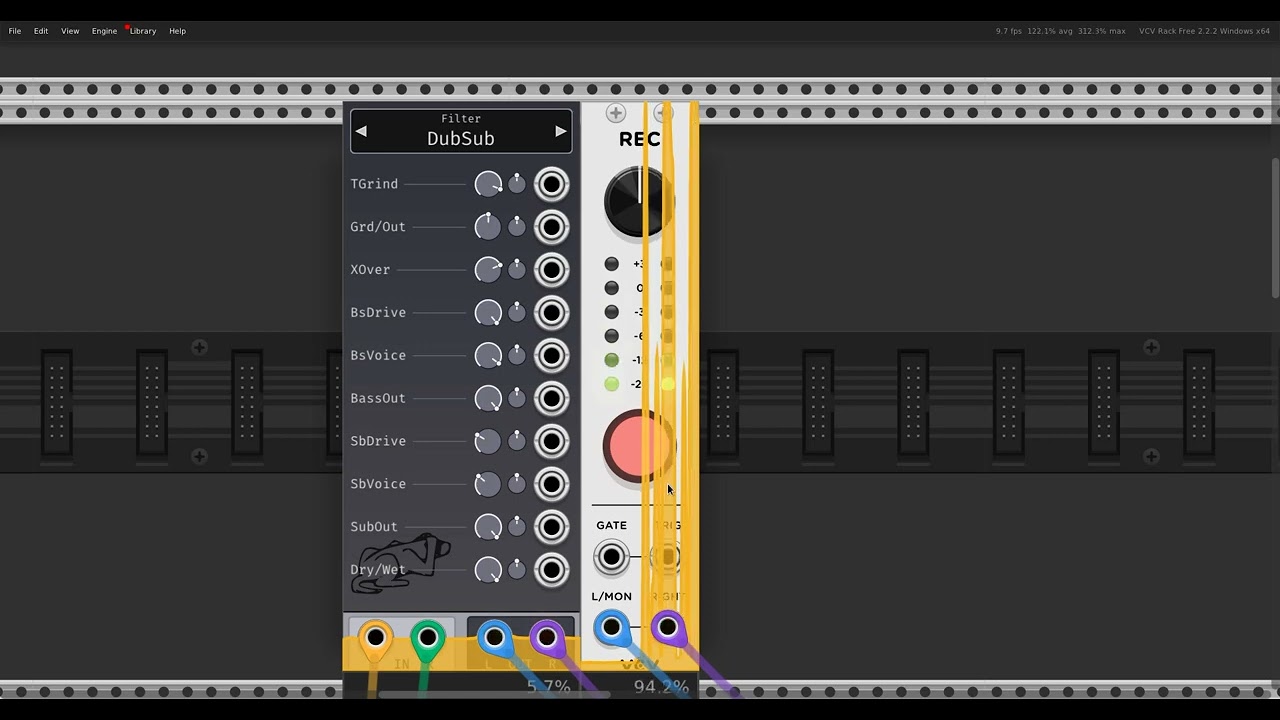Screen dimensions: 1280x720
Task: Click the blue-cabled output jack on DubSub
Action: coord(495,637)
